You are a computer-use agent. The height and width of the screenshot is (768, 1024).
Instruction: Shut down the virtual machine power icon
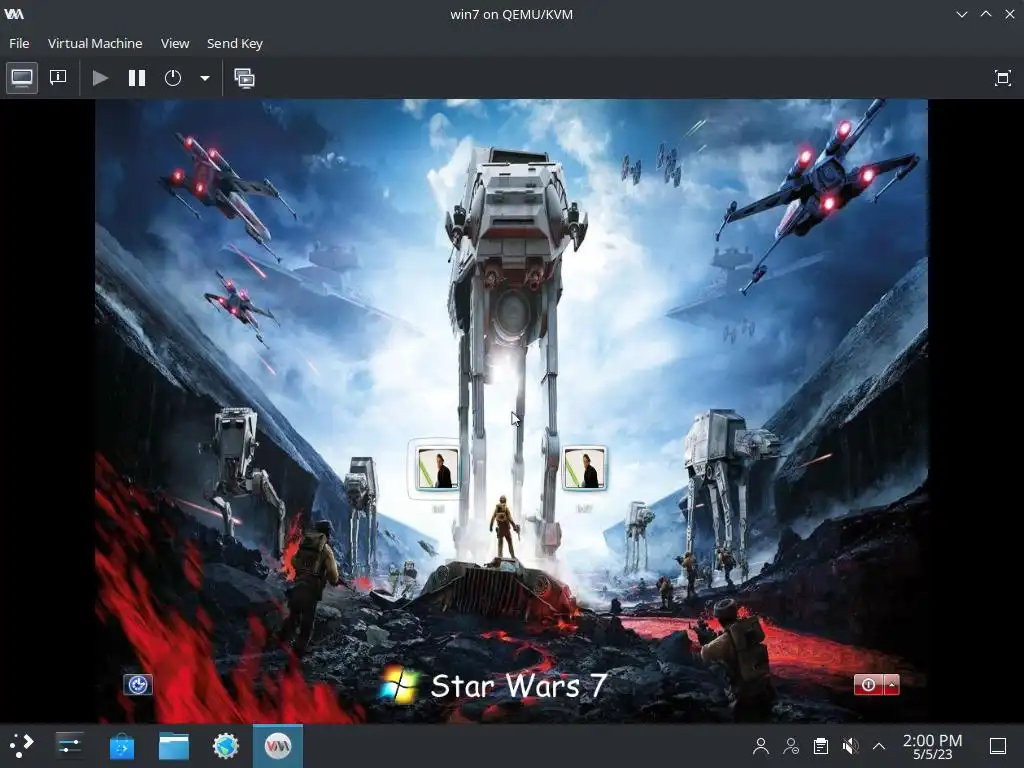[x=172, y=78]
